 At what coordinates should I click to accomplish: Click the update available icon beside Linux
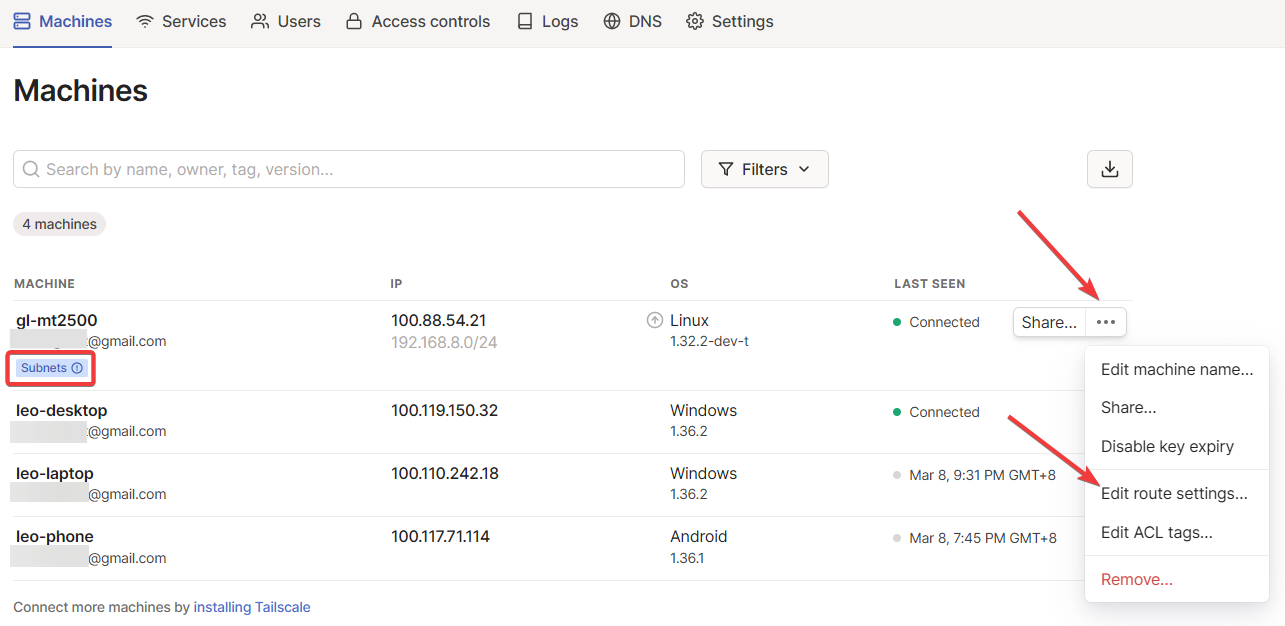(655, 321)
